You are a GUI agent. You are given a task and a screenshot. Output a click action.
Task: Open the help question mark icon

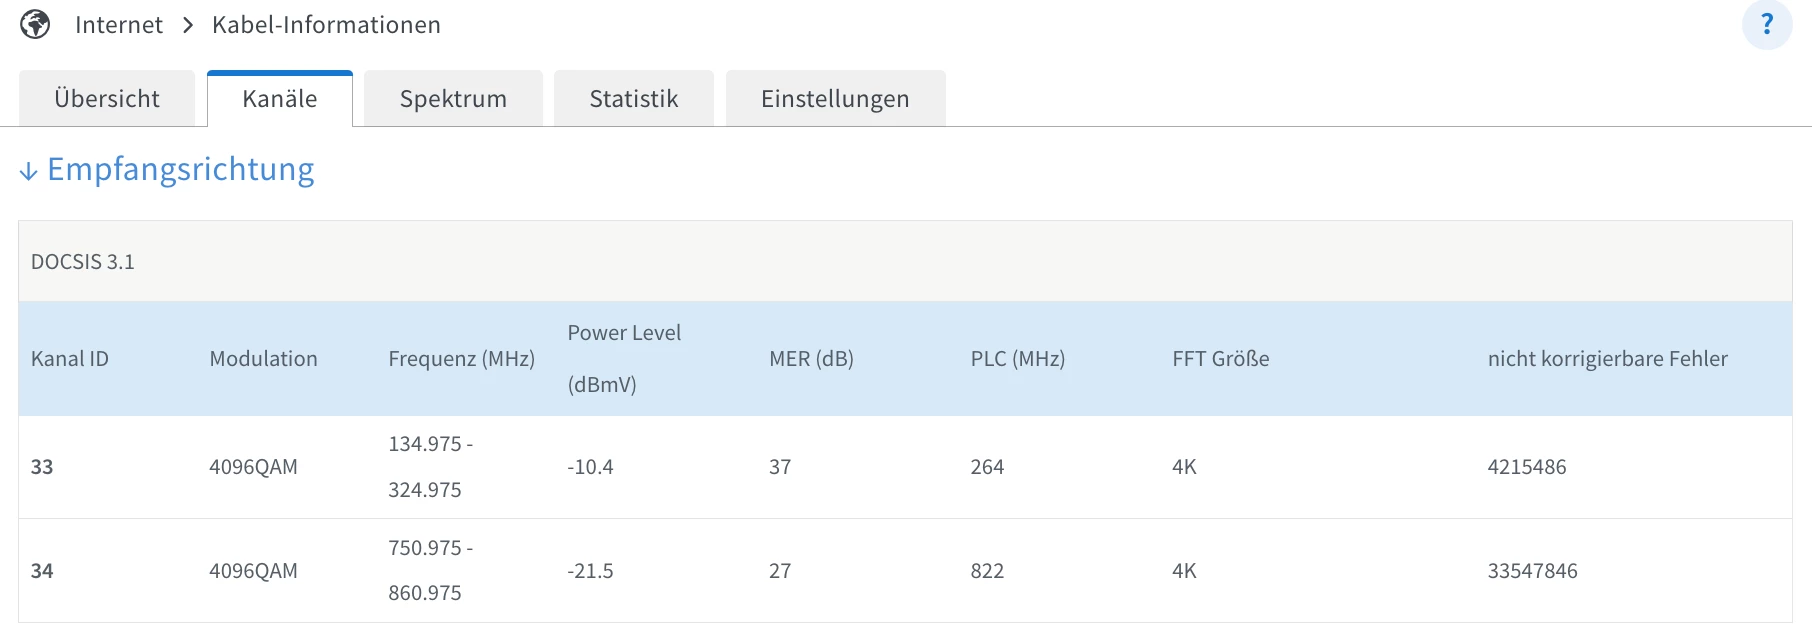pyautogui.click(x=1766, y=24)
